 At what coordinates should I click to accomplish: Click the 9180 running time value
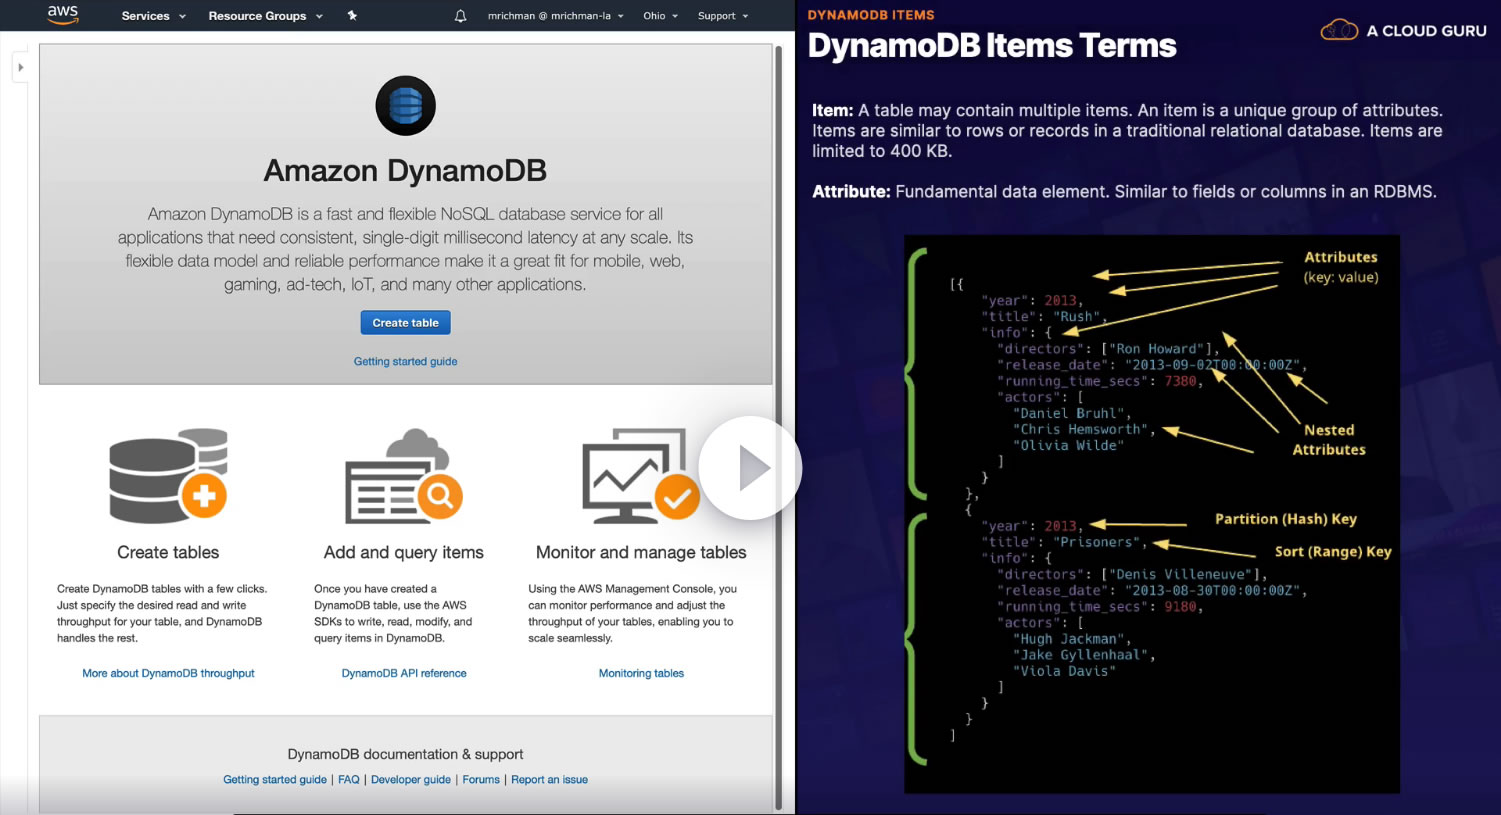[1180, 607]
